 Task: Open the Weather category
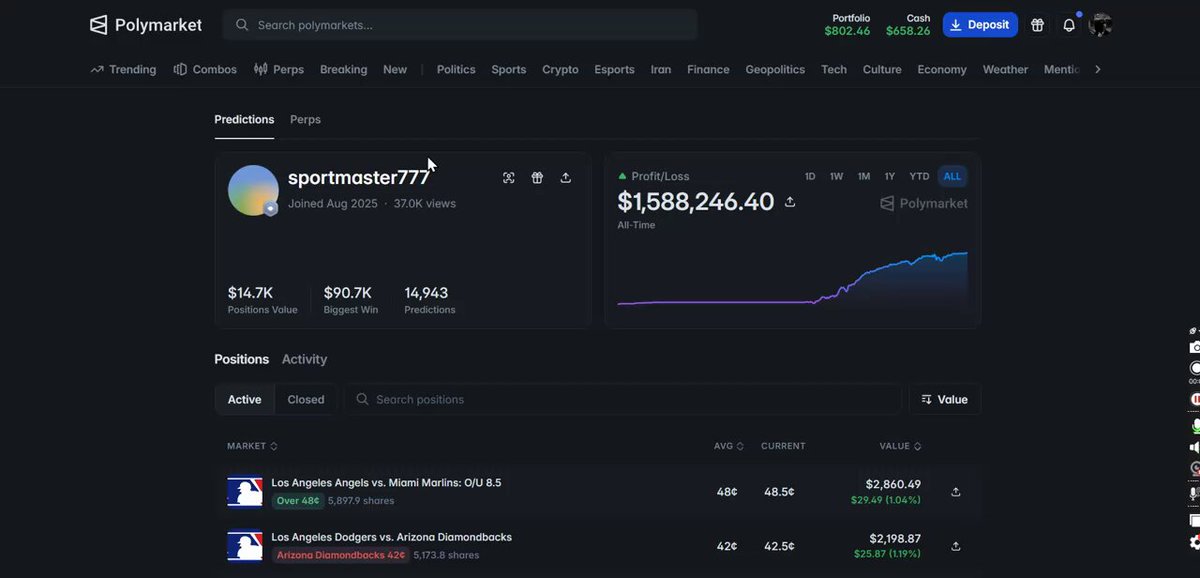(x=1005, y=70)
